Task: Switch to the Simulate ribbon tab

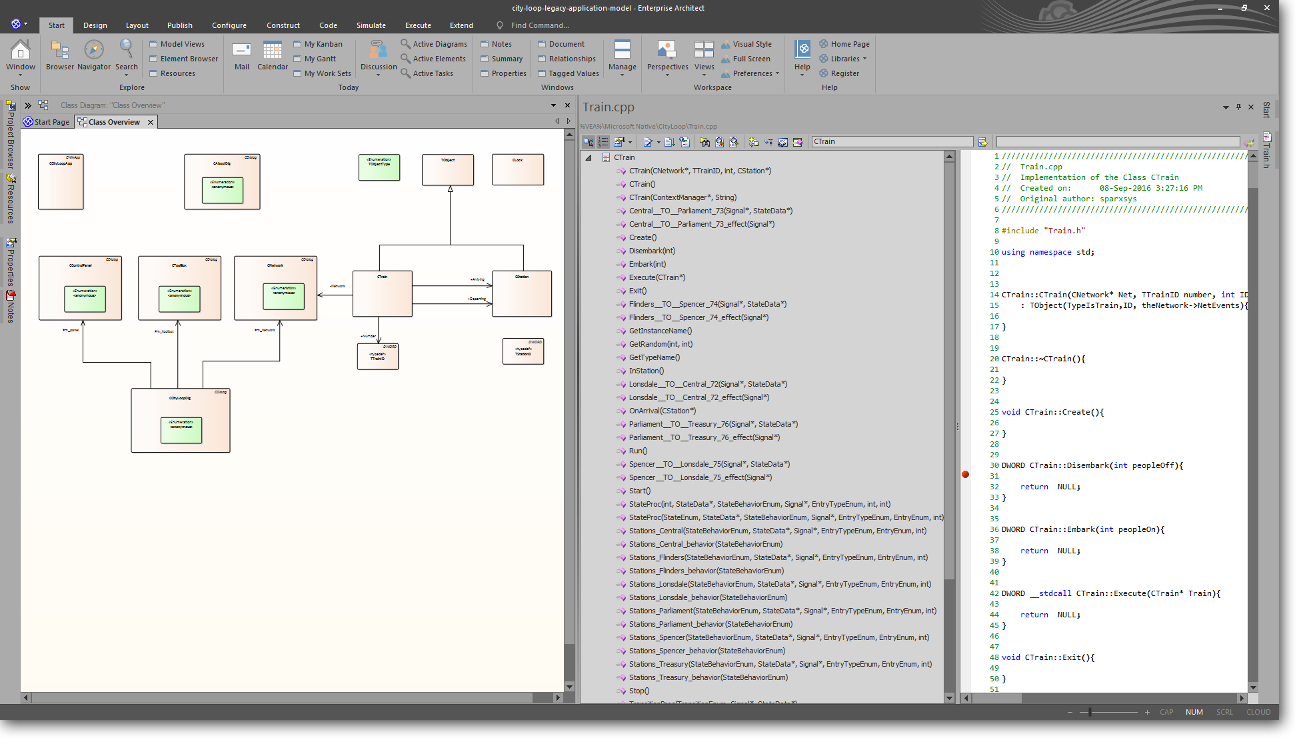Action: point(371,25)
